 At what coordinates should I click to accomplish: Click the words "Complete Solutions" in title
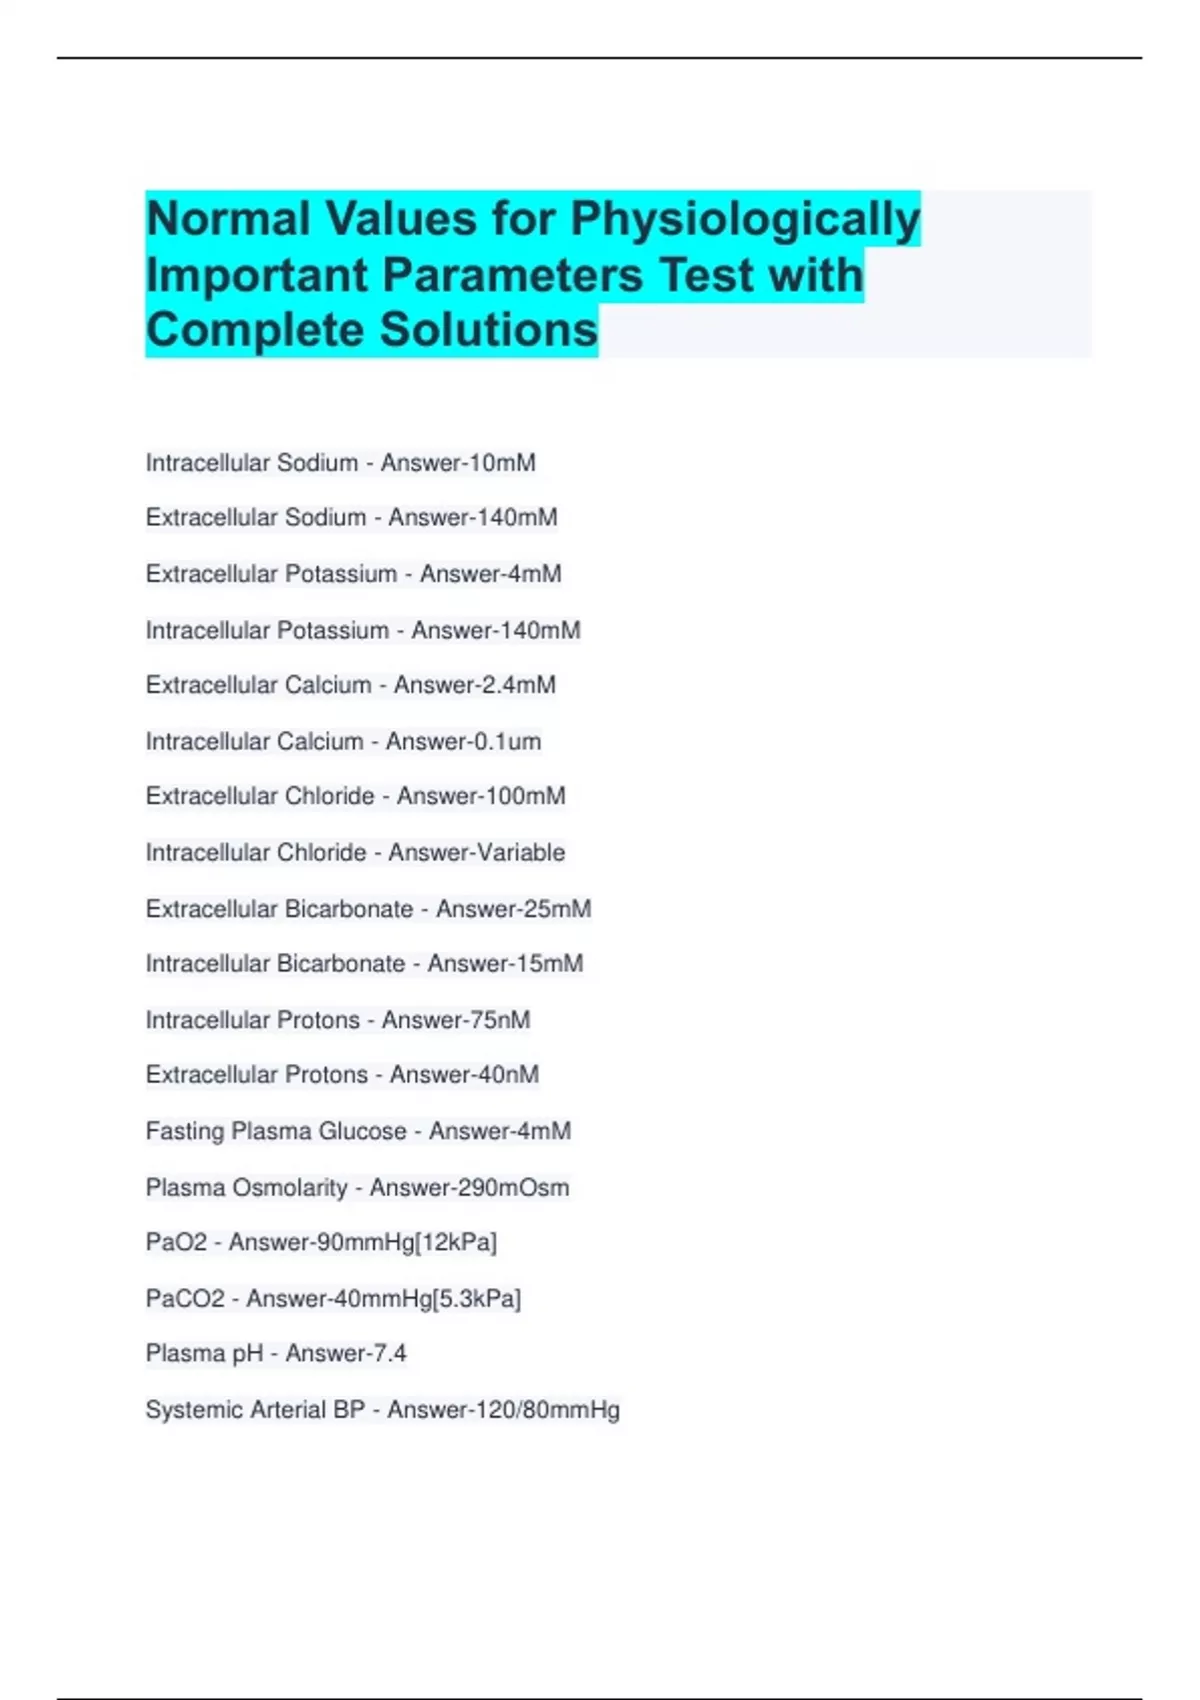pyautogui.click(x=372, y=330)
